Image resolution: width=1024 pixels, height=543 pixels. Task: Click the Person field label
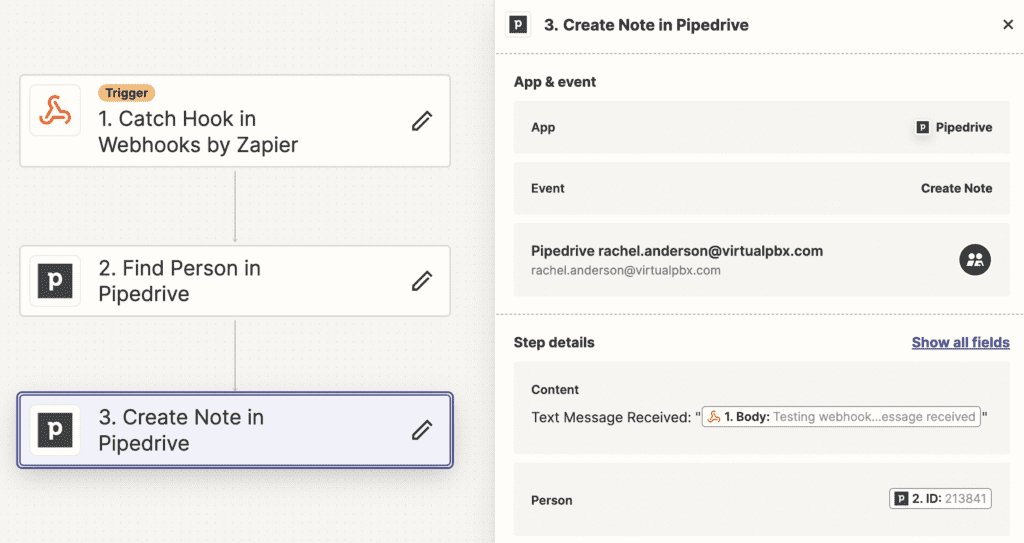[551, 500]
